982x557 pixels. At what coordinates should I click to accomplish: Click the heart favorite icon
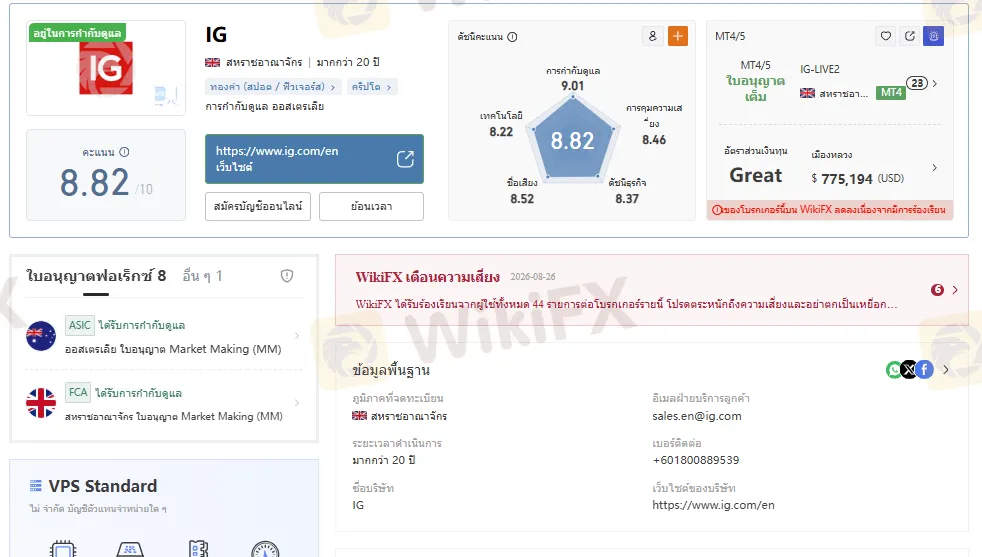click(x=886, y=36)
